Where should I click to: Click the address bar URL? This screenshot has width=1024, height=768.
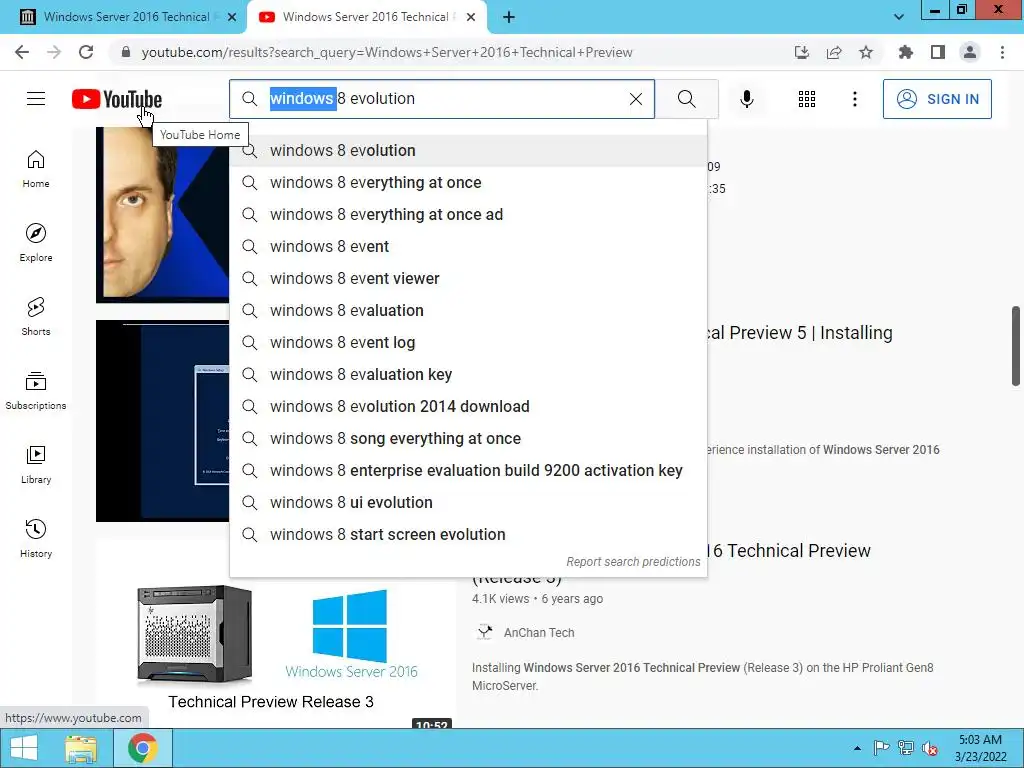tap(387, 52)
